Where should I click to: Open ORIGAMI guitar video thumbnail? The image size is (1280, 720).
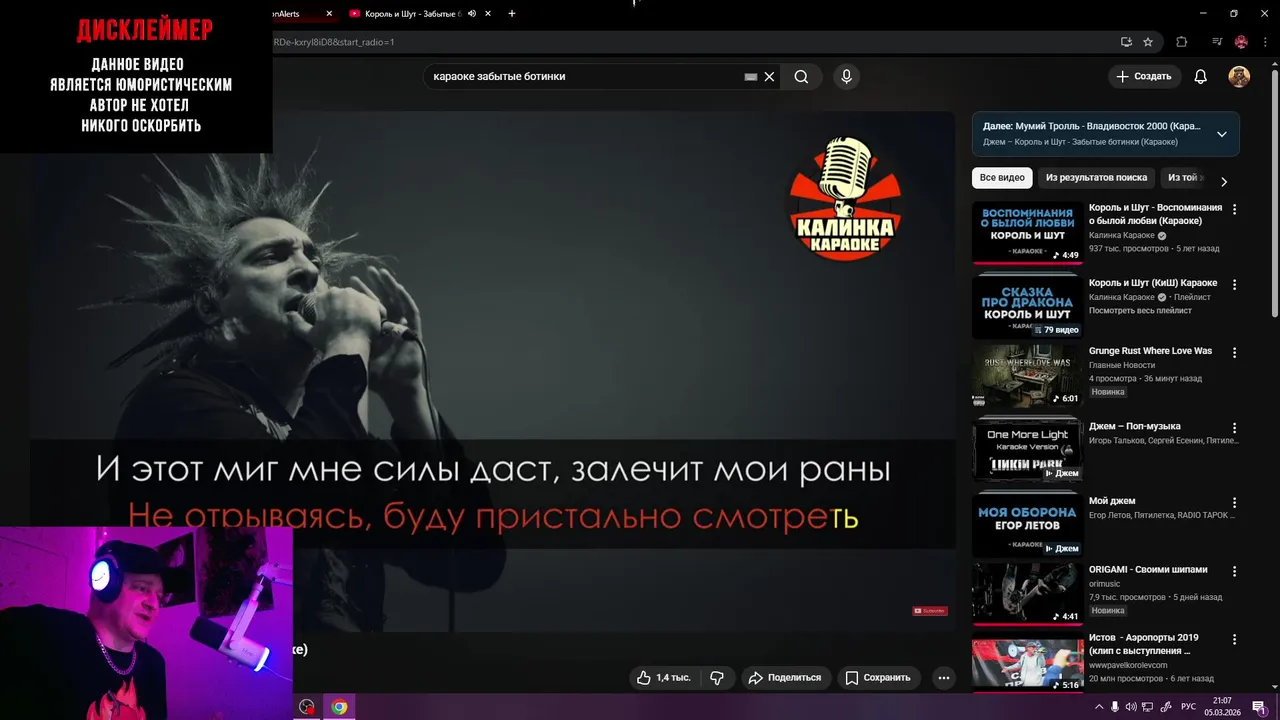1027,594
